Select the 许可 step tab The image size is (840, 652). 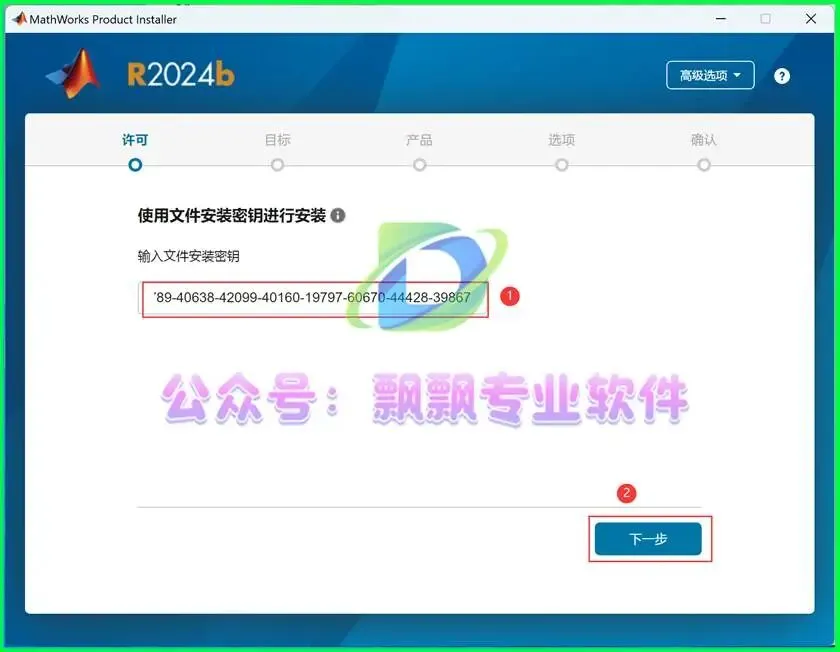tap(135, 140)
